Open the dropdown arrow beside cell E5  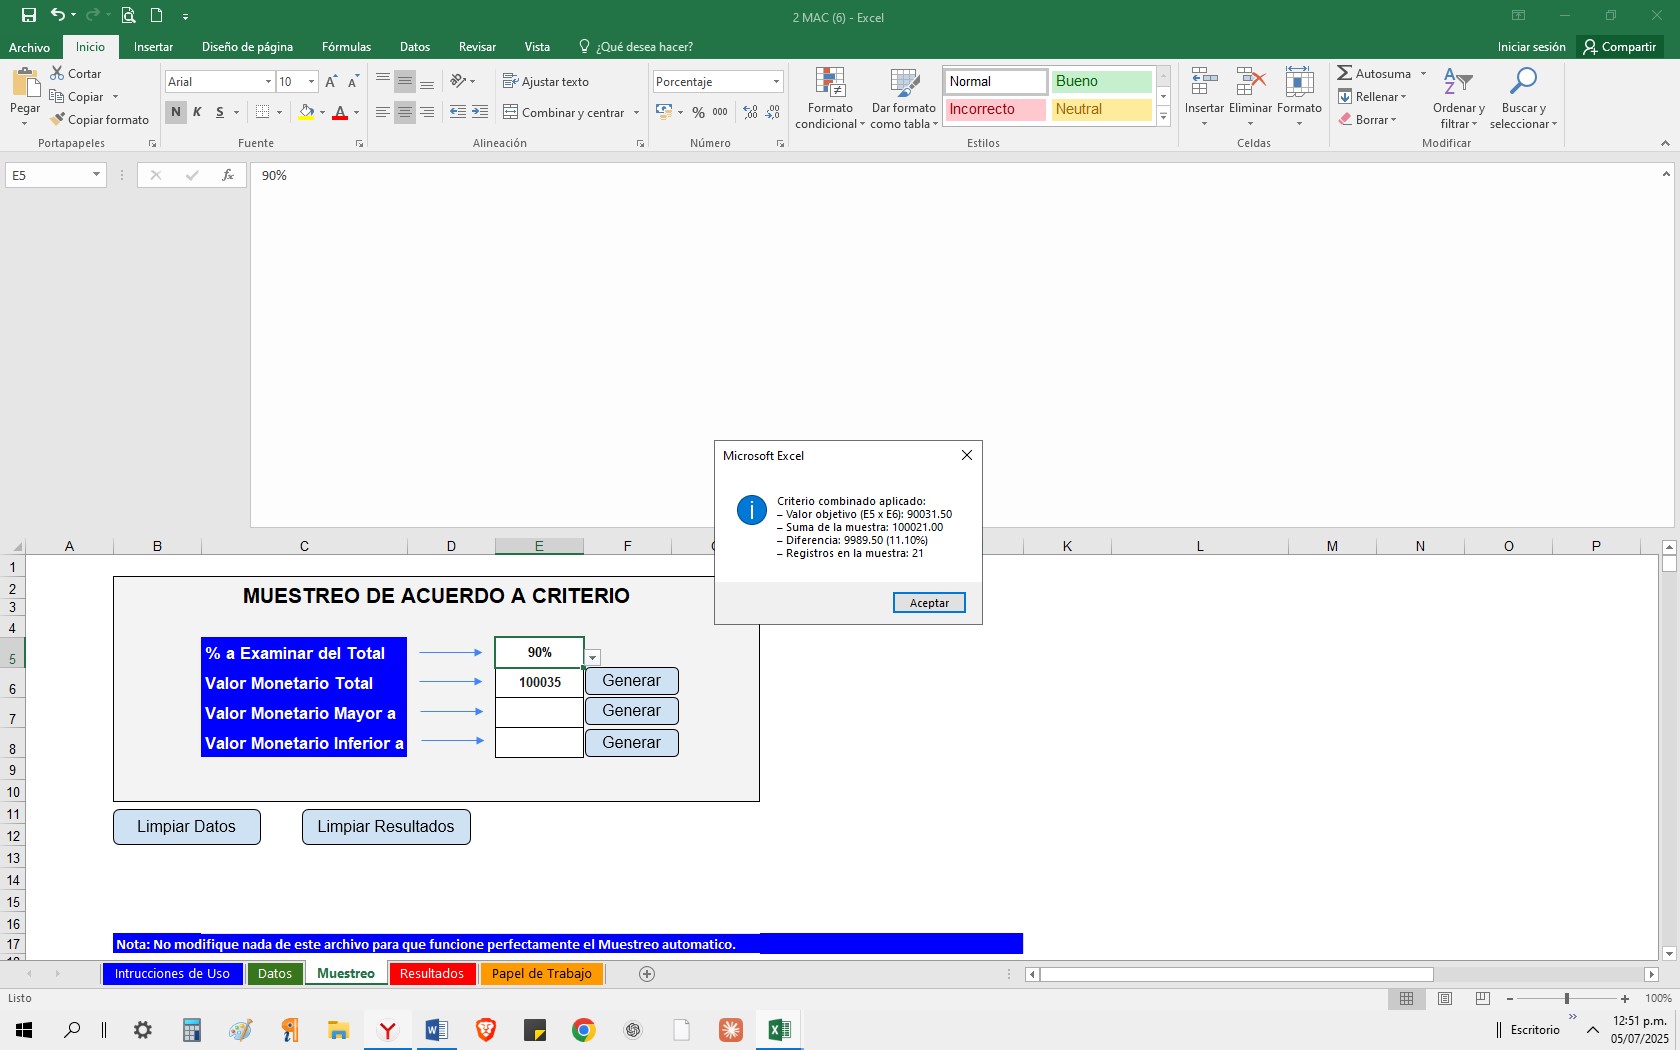click(593, 657)
